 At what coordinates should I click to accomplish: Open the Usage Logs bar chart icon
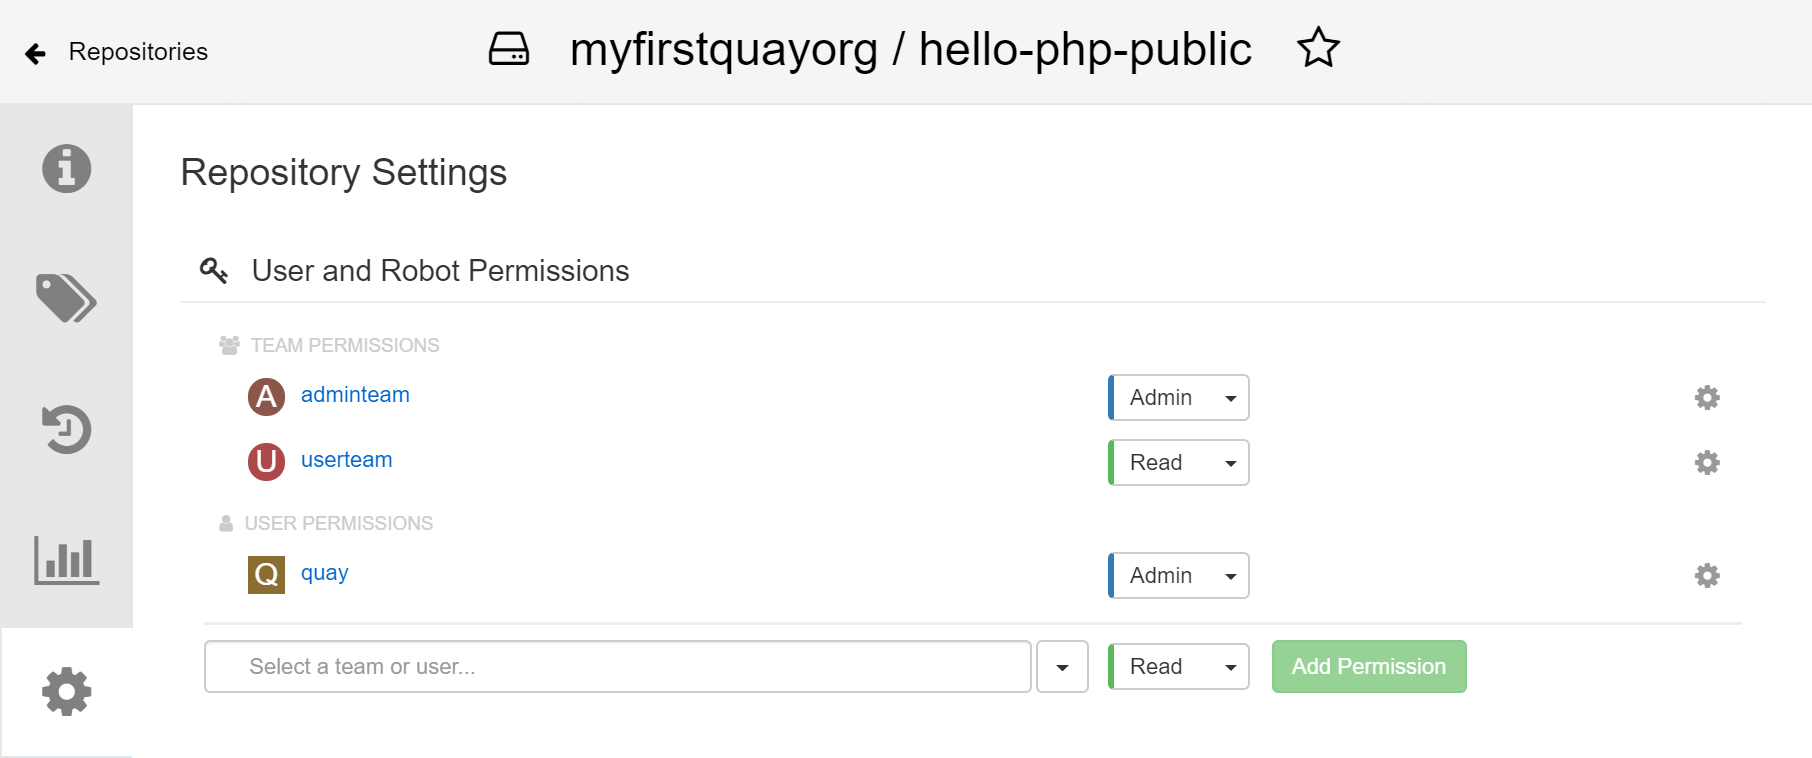pyautogui.click(x=66, y=560)
